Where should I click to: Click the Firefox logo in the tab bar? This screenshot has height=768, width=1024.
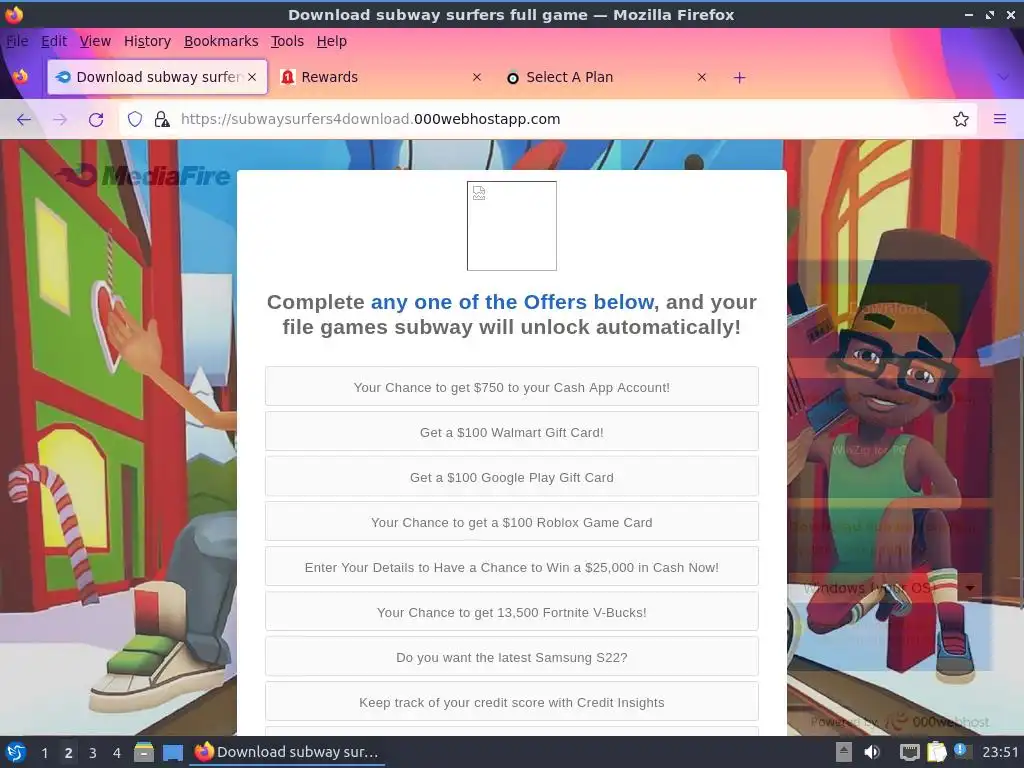coord(20,76)
